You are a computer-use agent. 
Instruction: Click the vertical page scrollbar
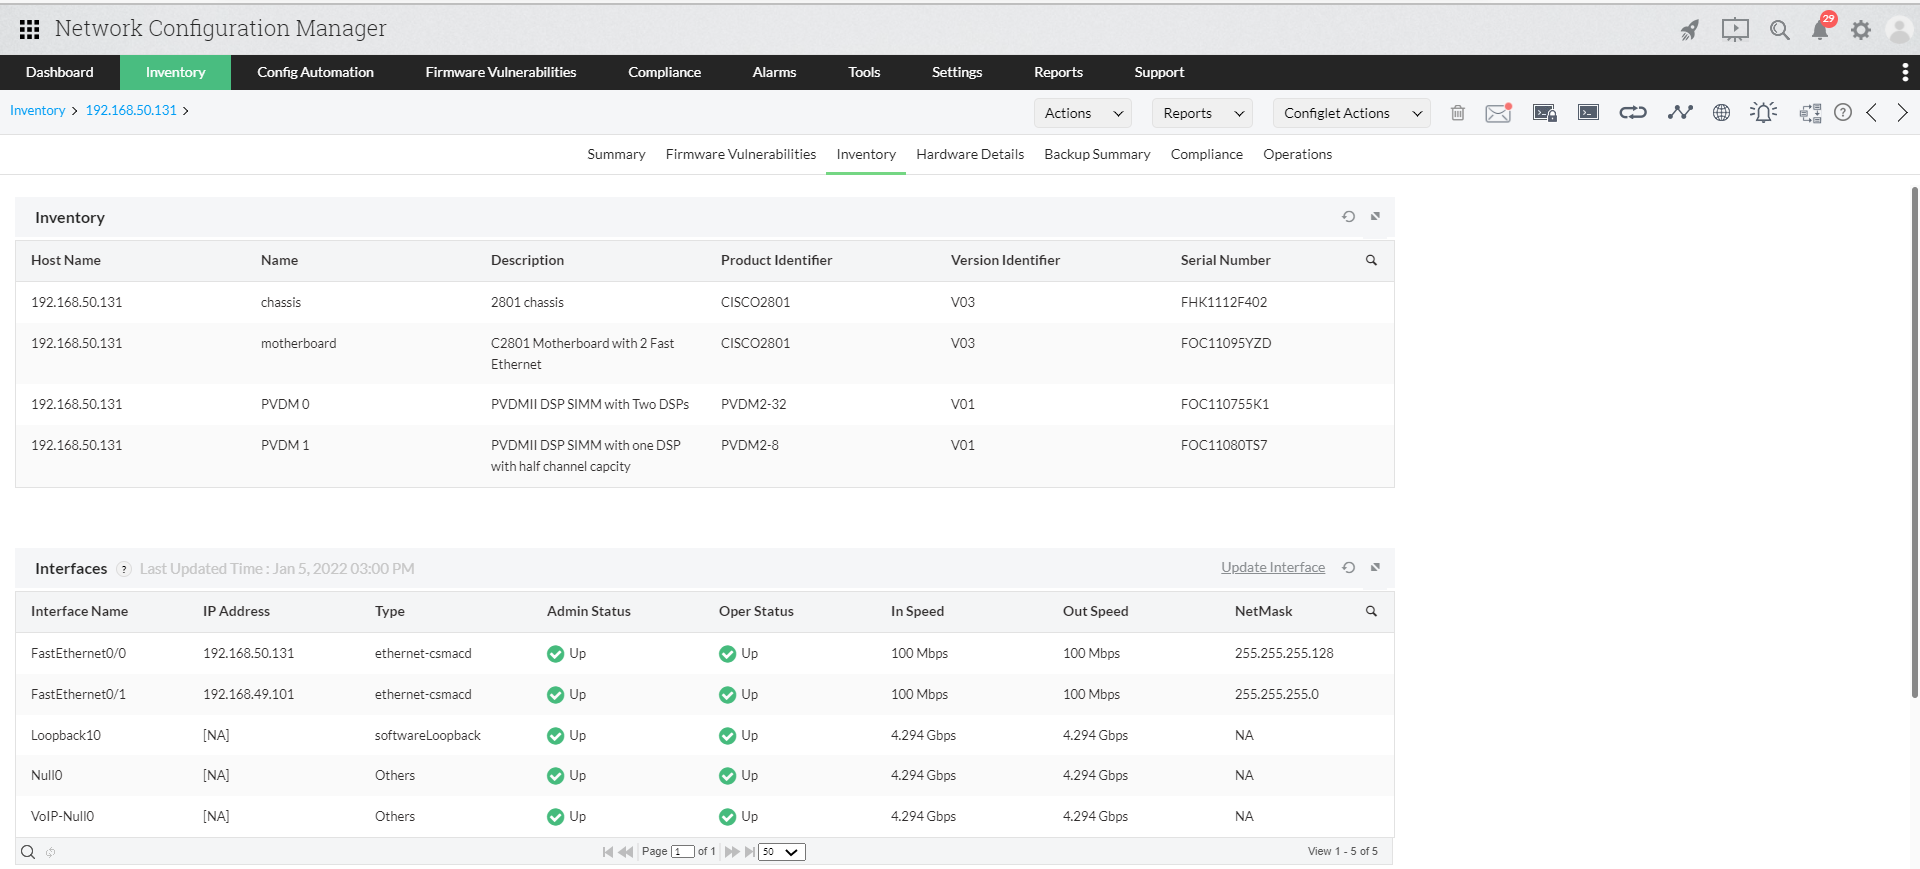point(1914,440)
